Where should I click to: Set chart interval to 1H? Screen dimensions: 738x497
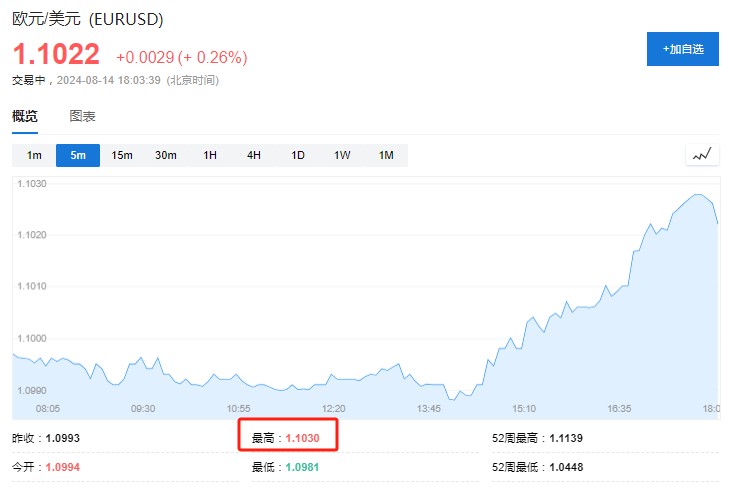click(x=210, y=155)
